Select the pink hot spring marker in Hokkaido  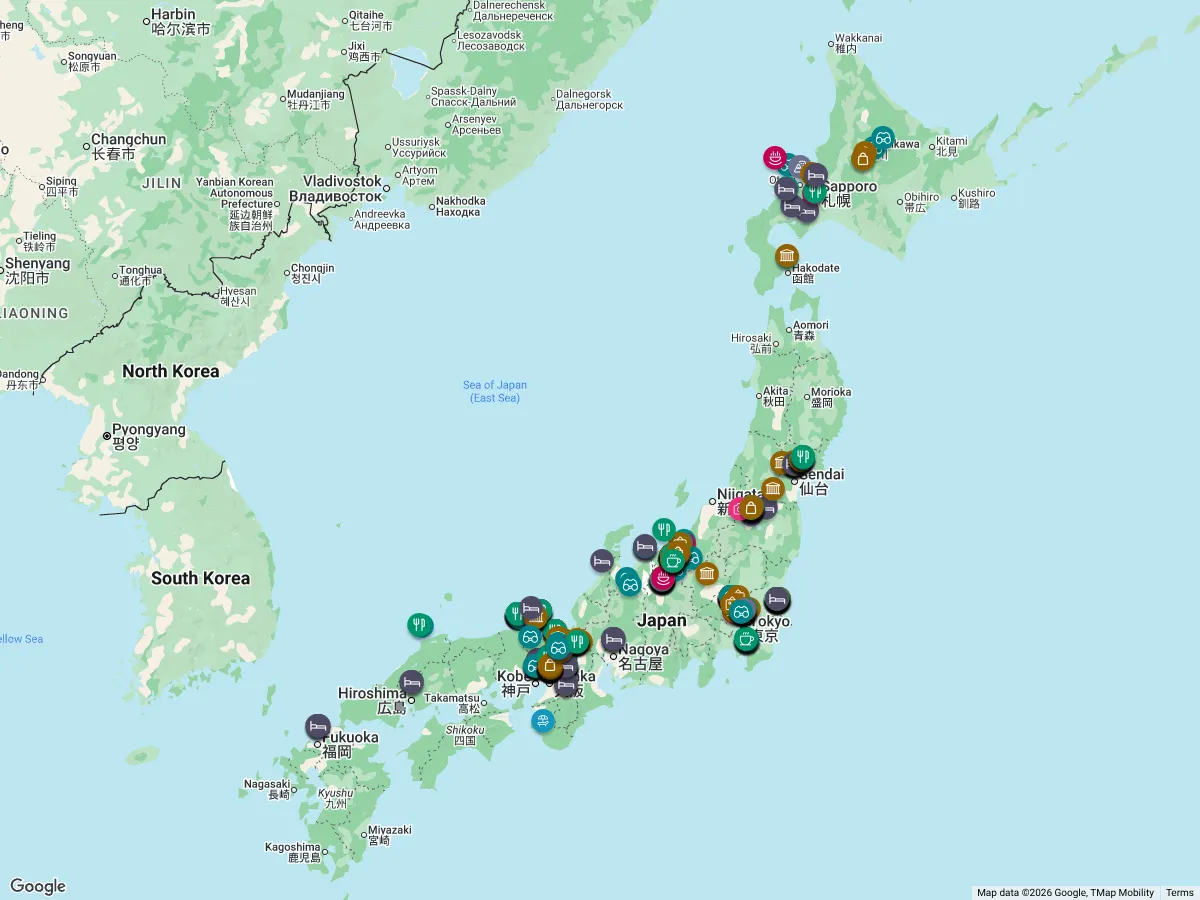click(x=775, y=157)
